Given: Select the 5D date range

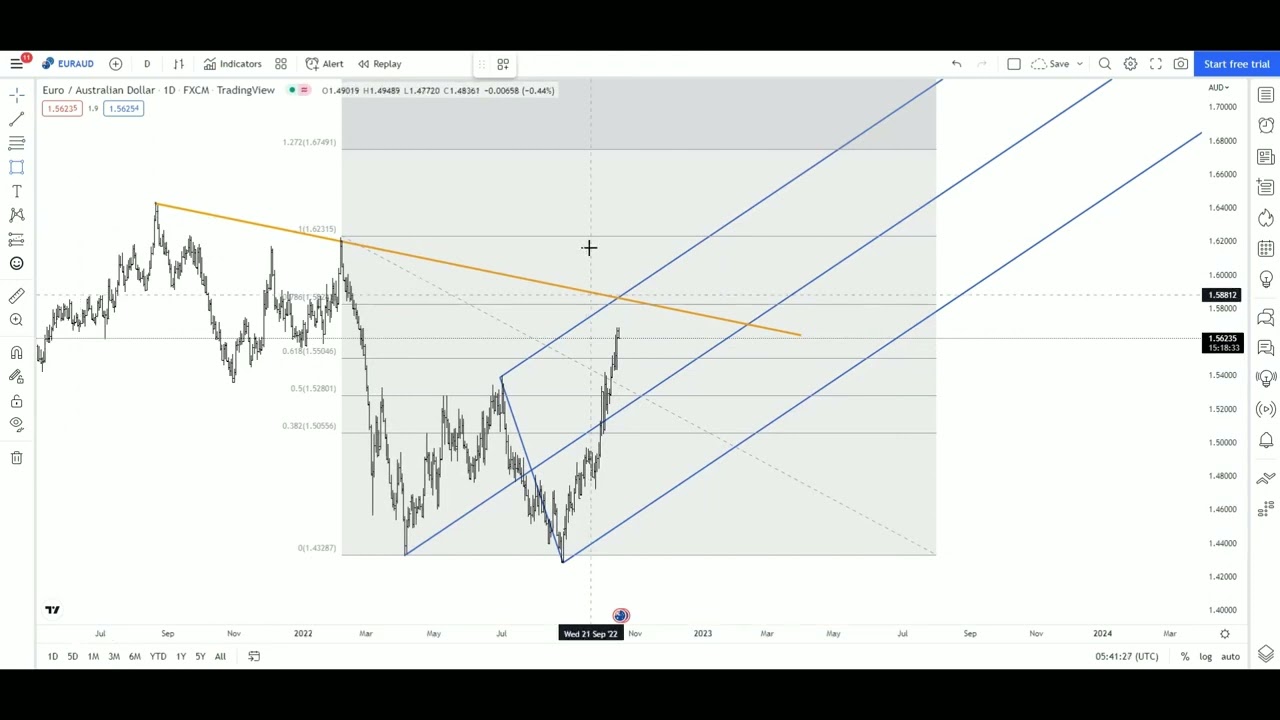Looking at the screenshot, I should tap(73, 657).
